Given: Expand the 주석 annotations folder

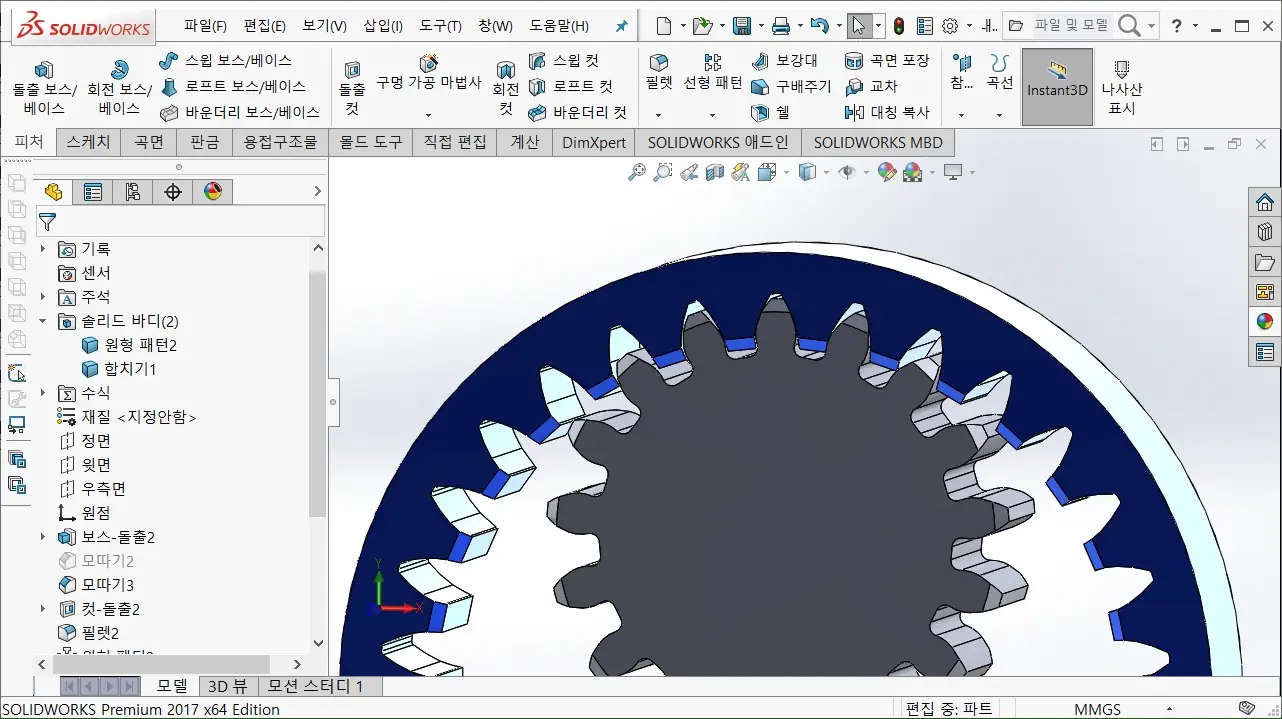Looking at the screenshot, I should [43, 297].
